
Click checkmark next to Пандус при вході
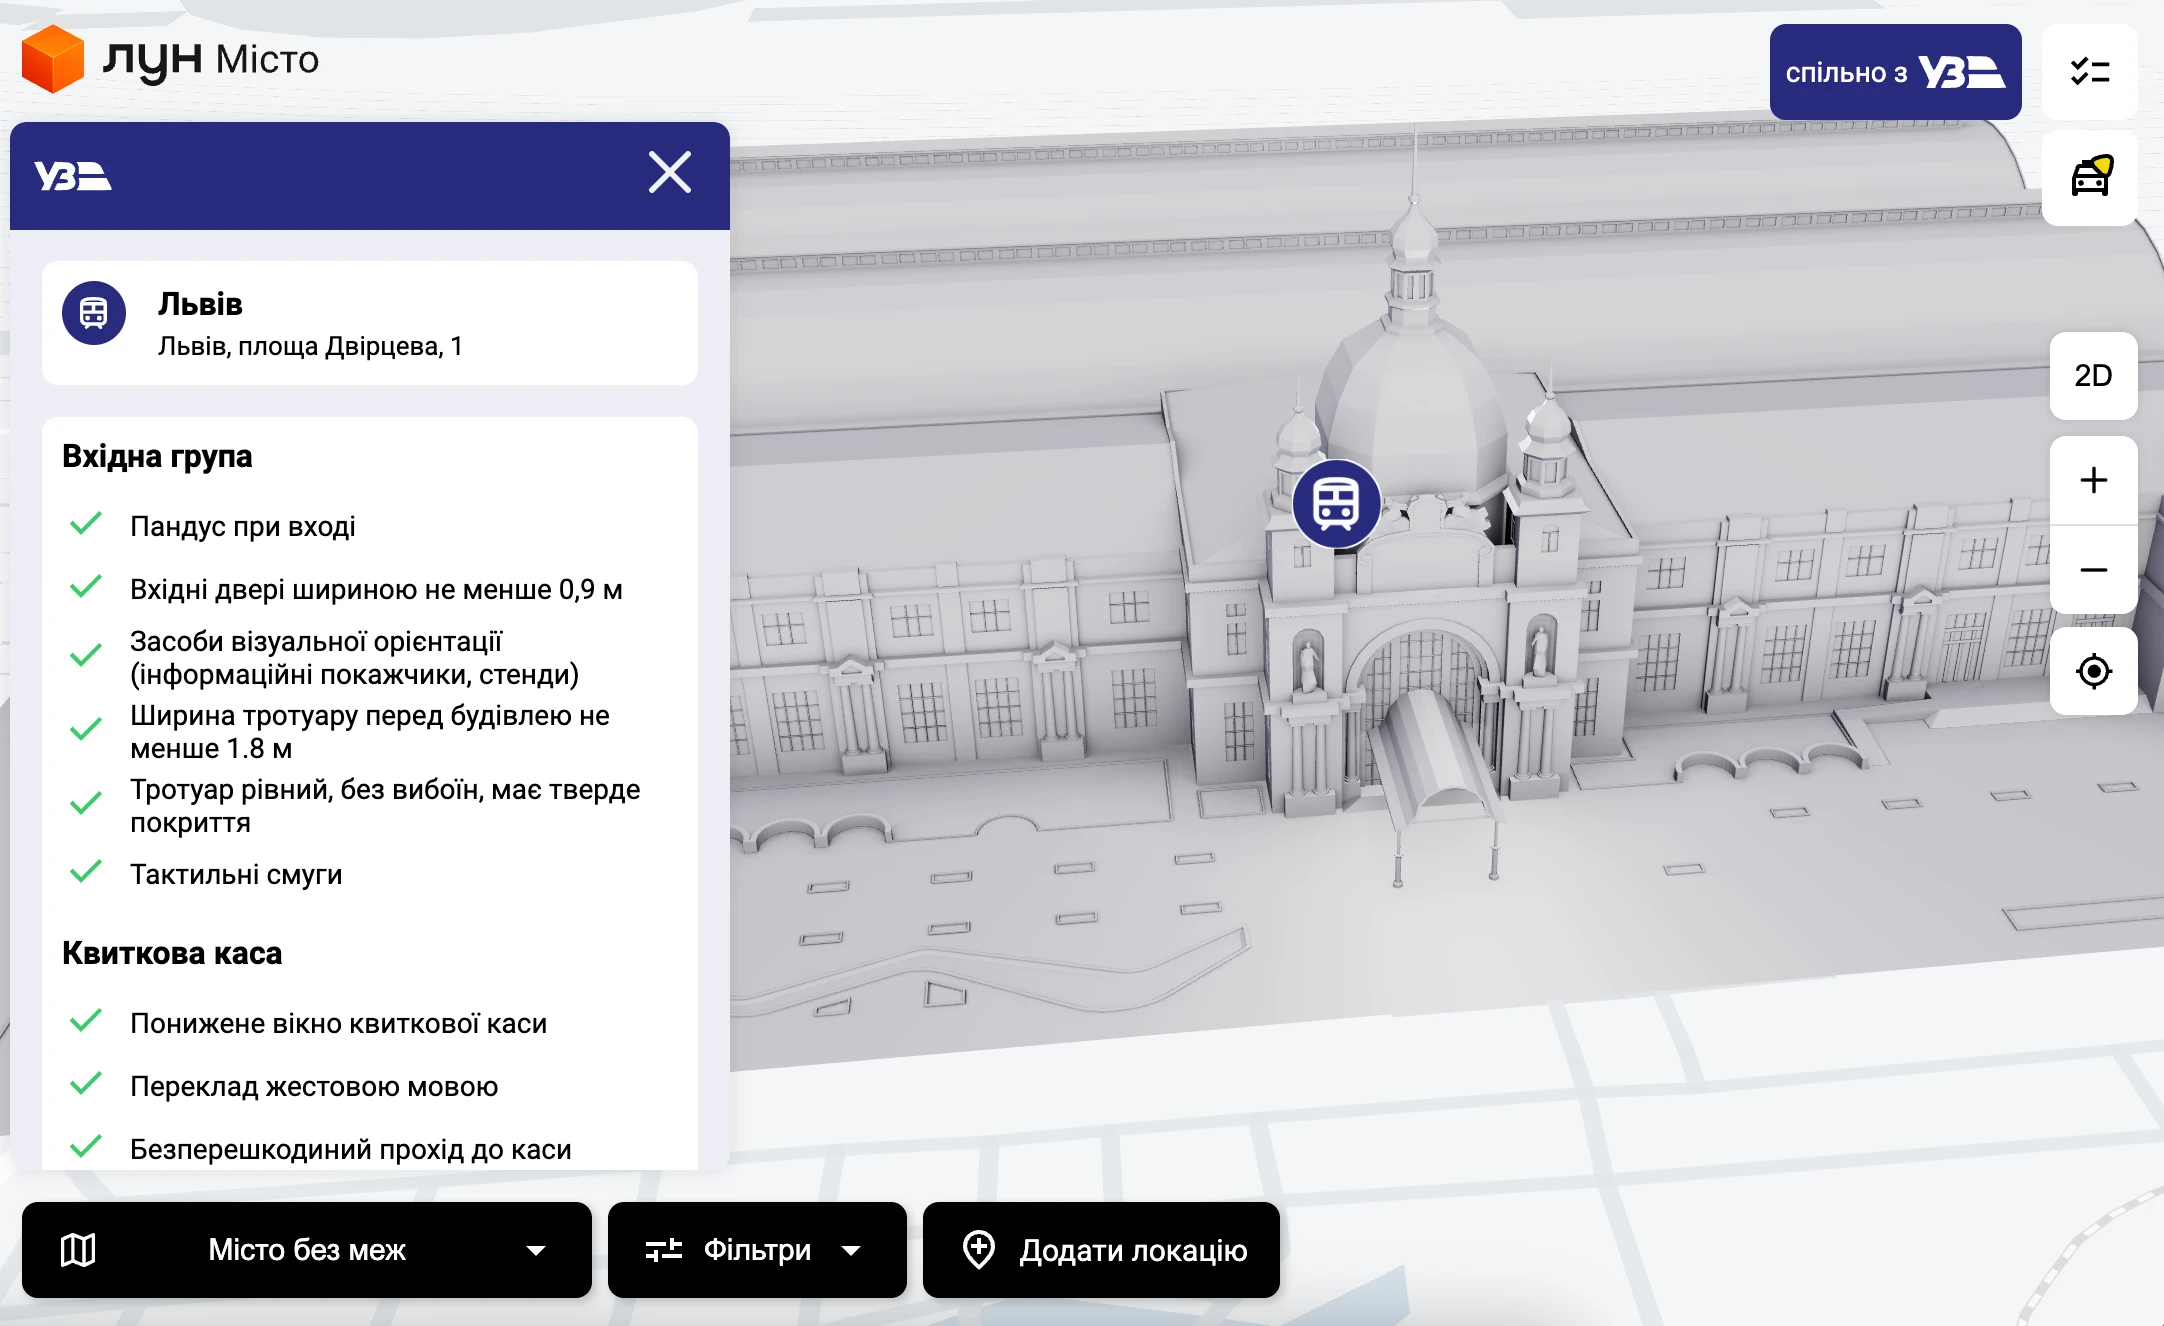[86, 524]
